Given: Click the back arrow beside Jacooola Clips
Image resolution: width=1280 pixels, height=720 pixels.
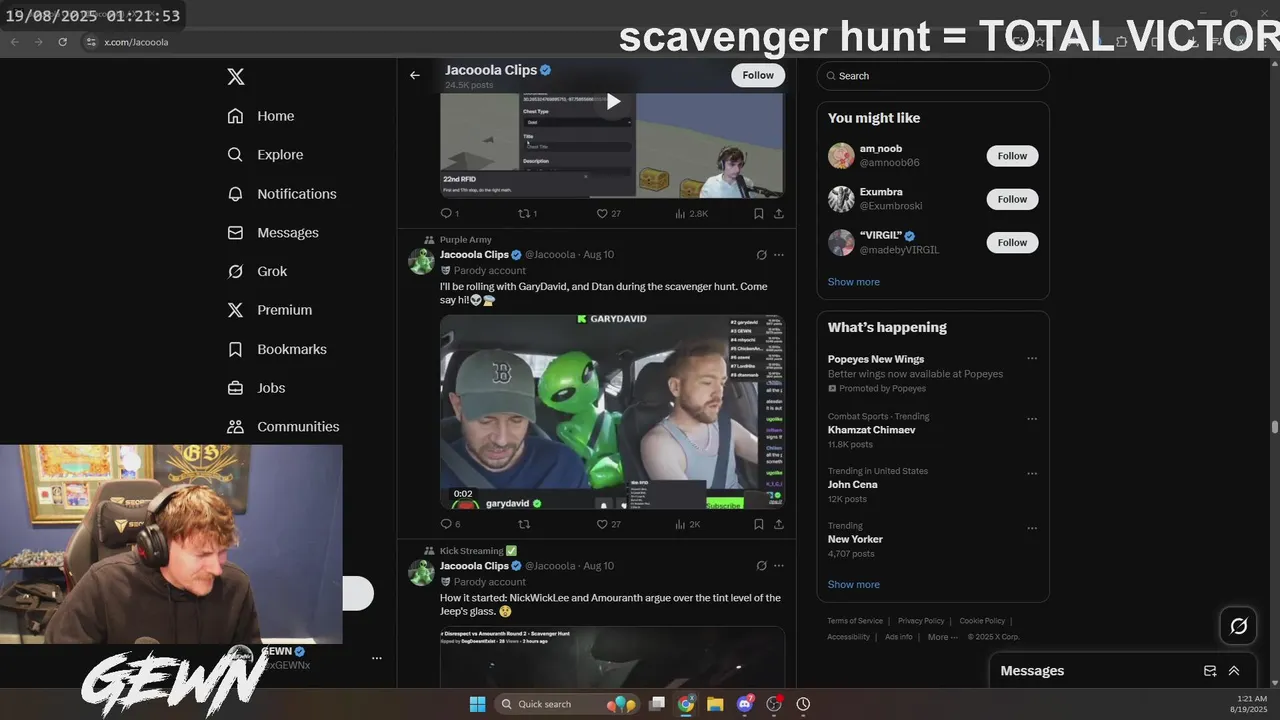Looking at the screenshot, I should 415,75.
